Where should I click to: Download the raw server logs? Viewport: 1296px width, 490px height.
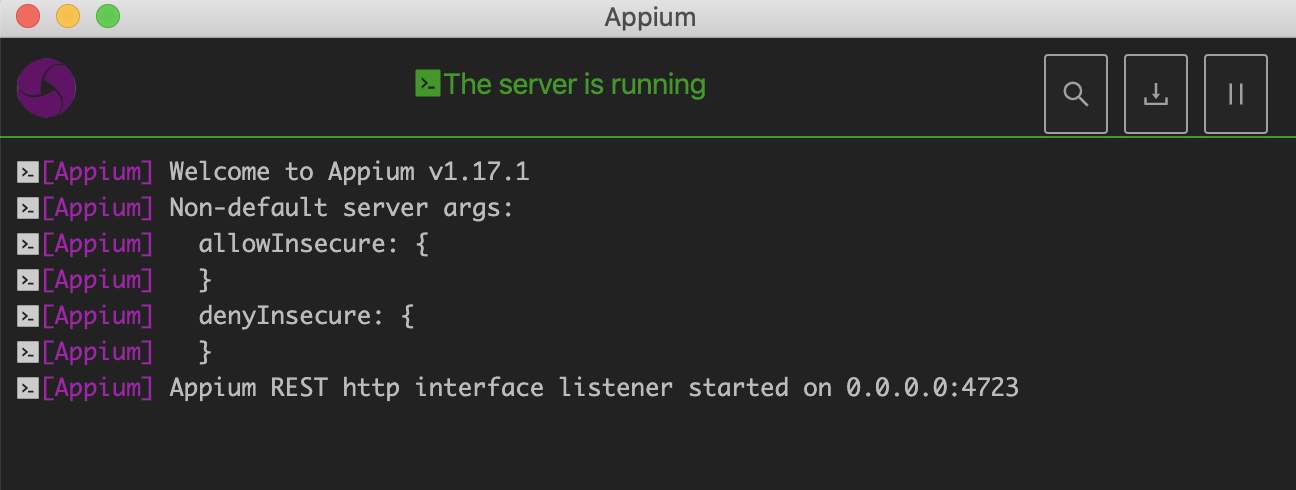1156,94
